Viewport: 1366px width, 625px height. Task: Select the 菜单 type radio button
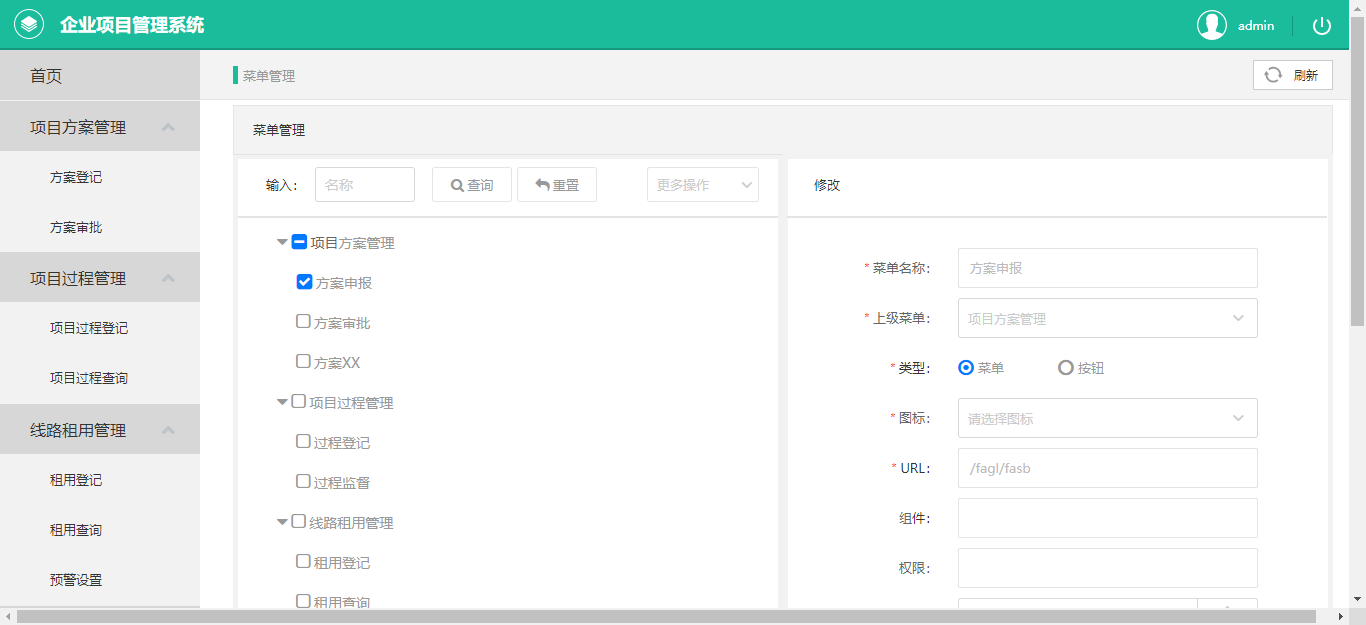point(966,368)
